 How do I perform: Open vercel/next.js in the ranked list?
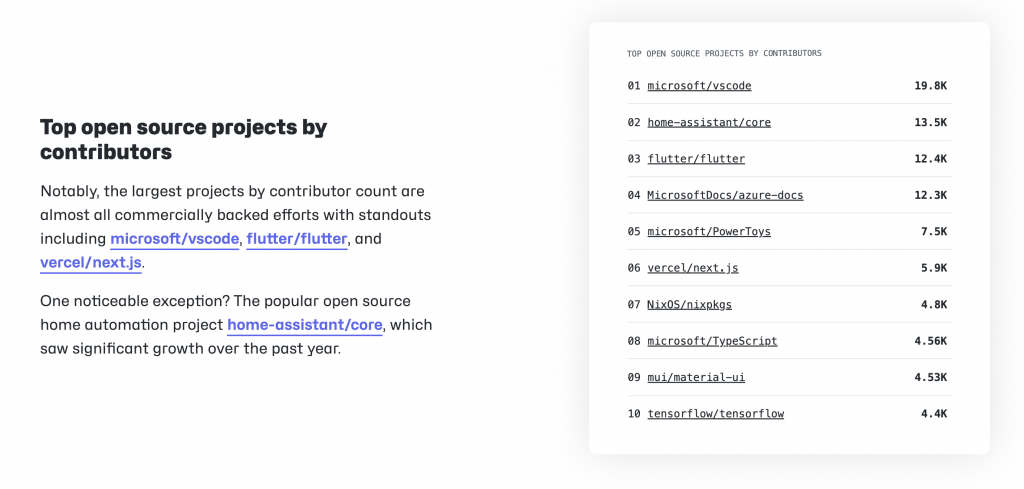click(x=693, y=268)
